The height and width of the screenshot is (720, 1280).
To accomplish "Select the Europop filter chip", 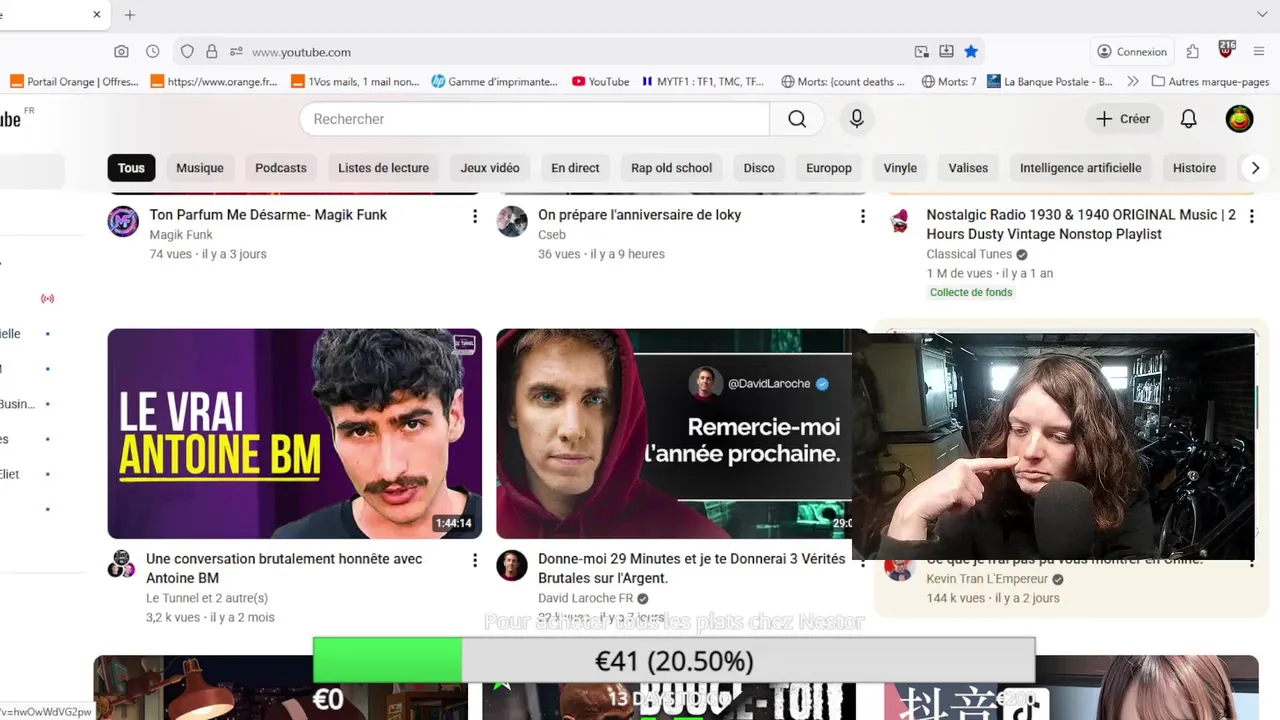I will [829, 168].
